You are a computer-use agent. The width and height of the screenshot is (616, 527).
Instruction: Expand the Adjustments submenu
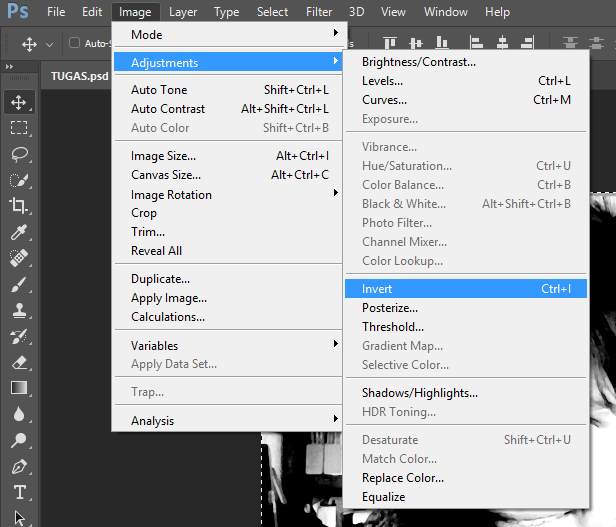pos(228,62)
